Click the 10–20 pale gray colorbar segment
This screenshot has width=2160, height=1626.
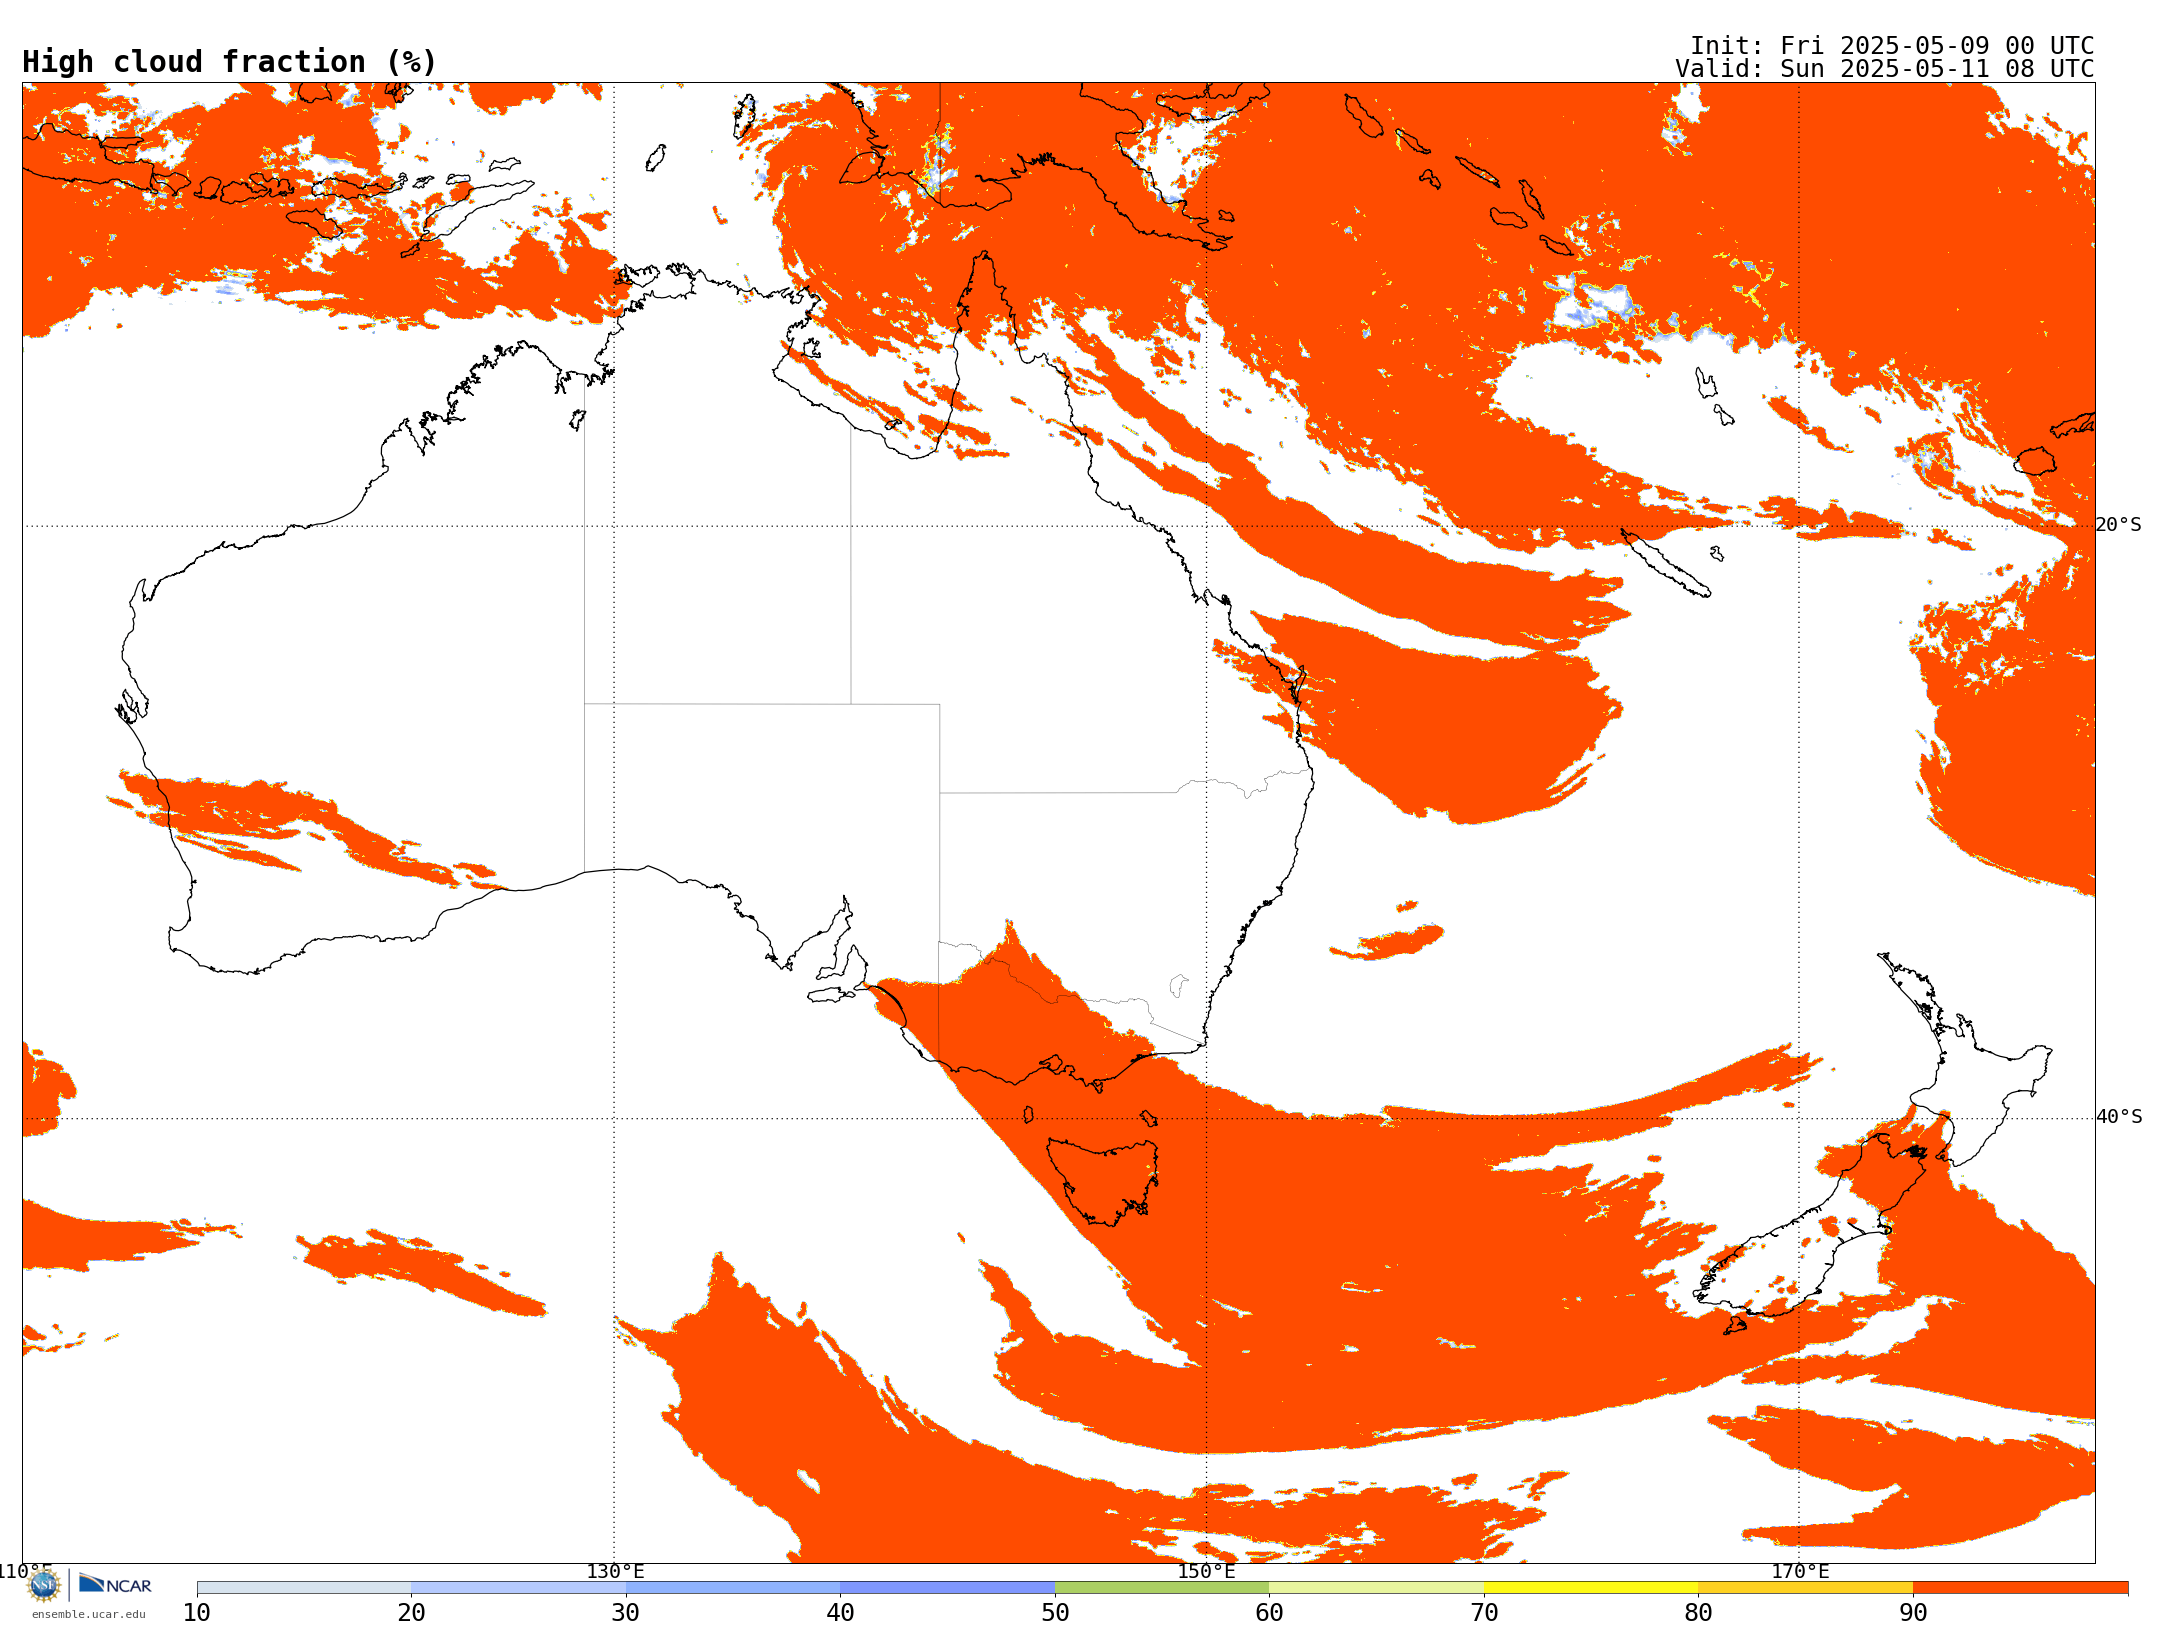pos(304,1588)
